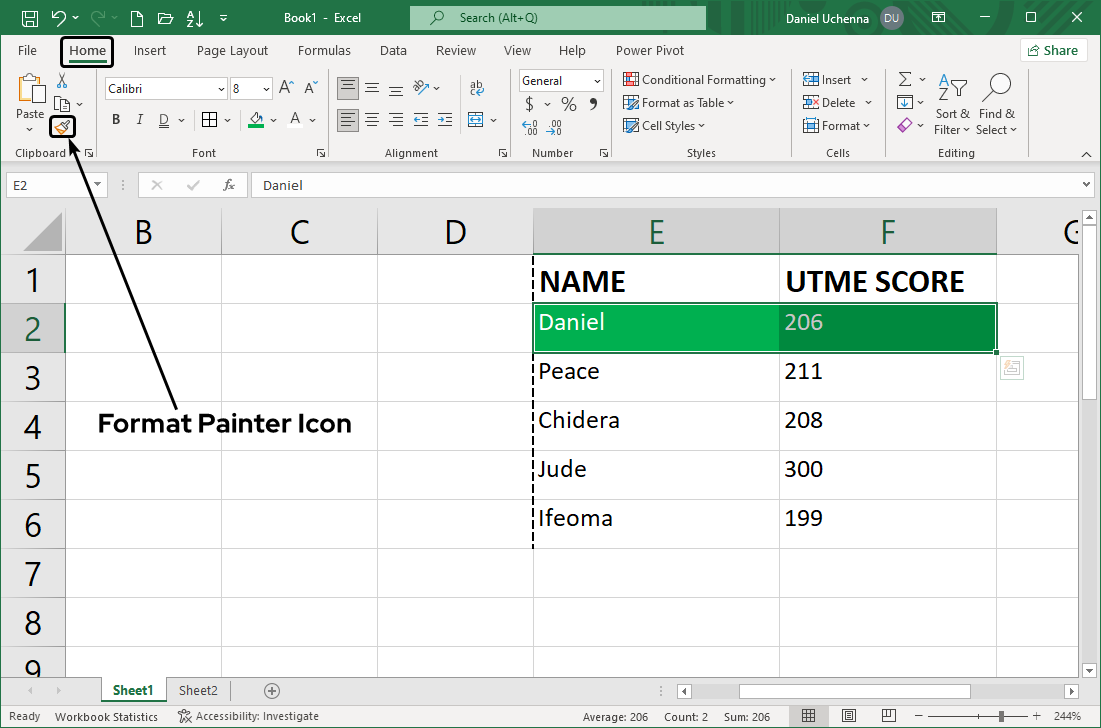Image resolution: width=1101 pixels, height=728 pixels.
Task: Click the green fill color swatch button
Action: pyautogui.click(x=256, y=120)
